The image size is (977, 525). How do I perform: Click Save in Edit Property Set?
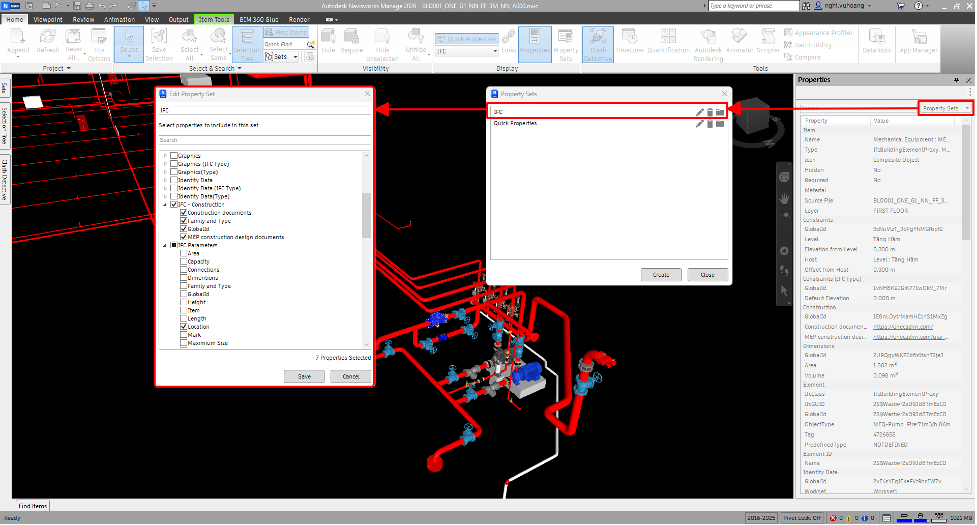304,376
